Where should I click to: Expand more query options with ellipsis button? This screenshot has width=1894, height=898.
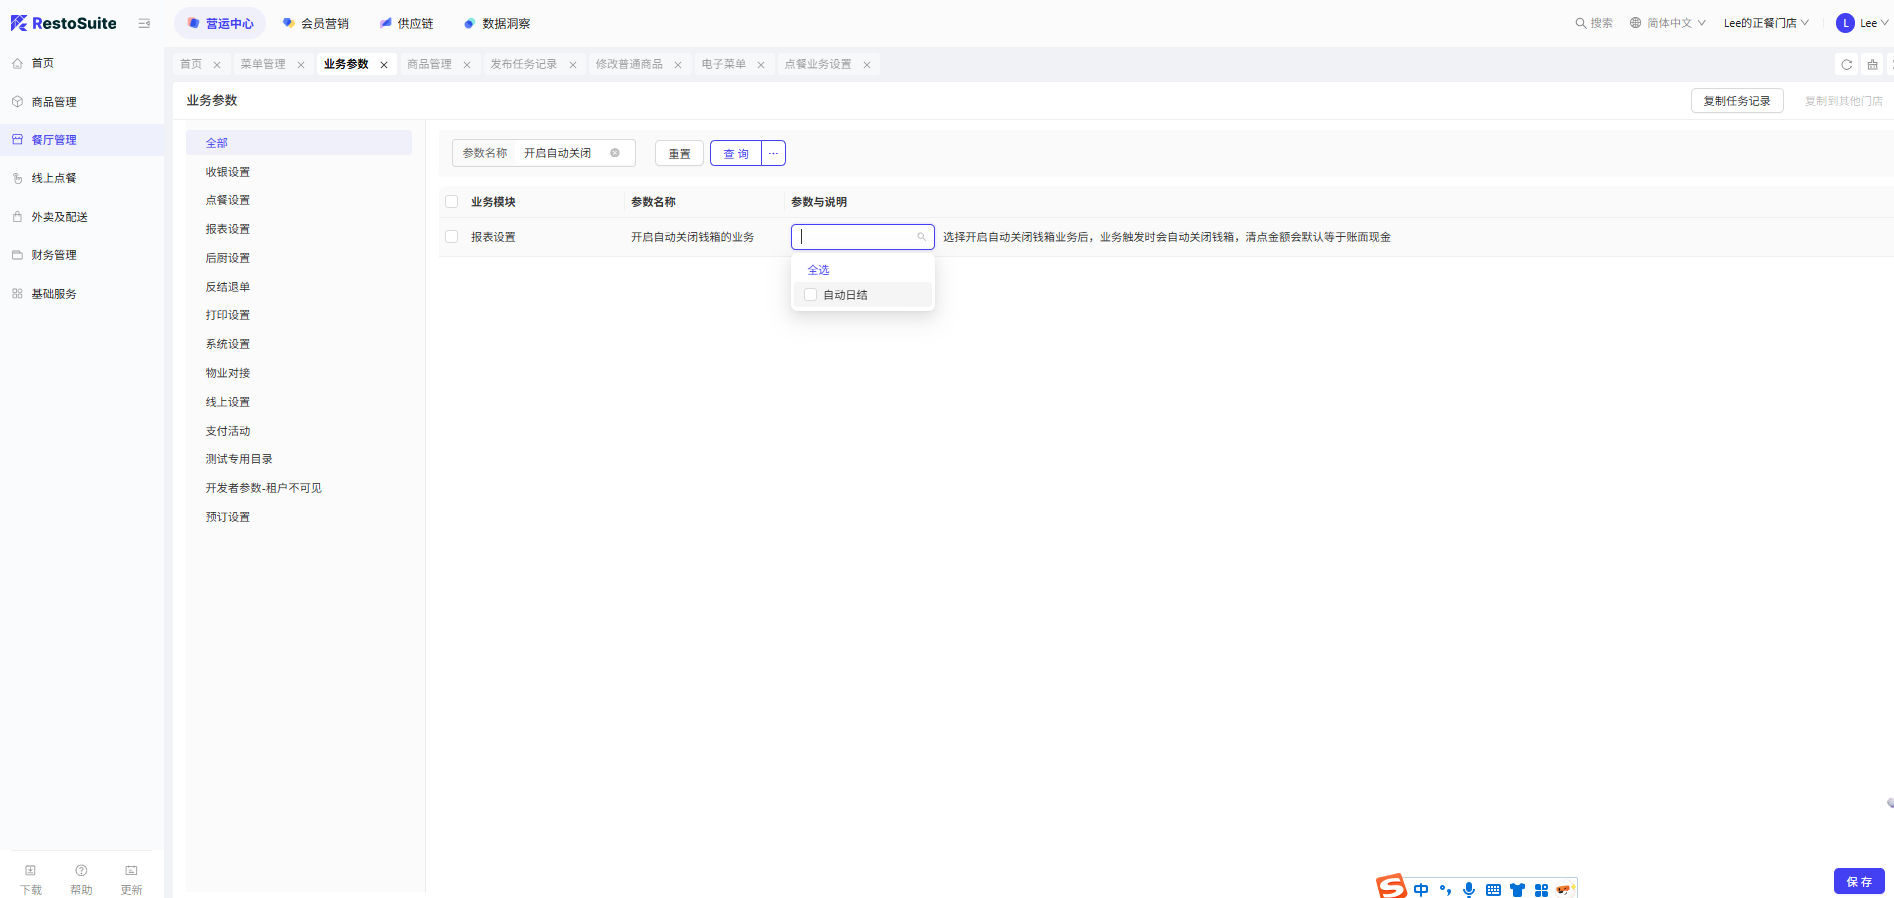(x=773, y=153)
